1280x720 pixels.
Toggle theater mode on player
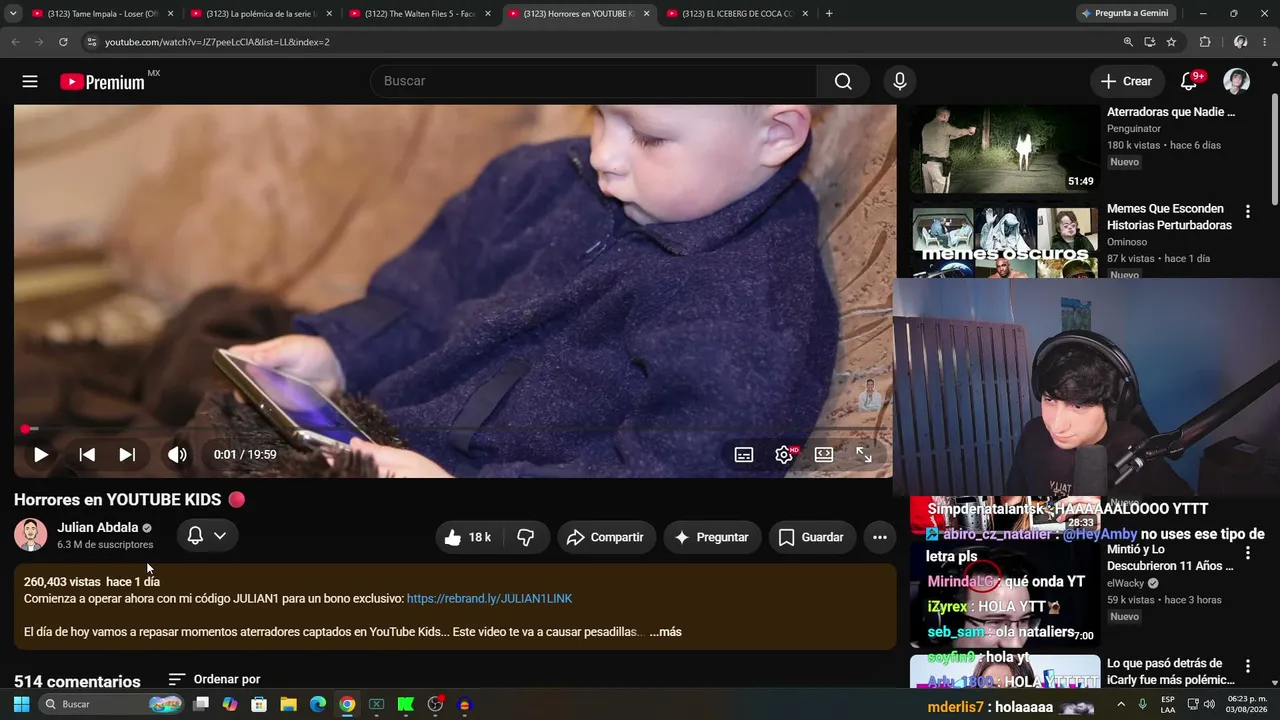pos(824,454)
